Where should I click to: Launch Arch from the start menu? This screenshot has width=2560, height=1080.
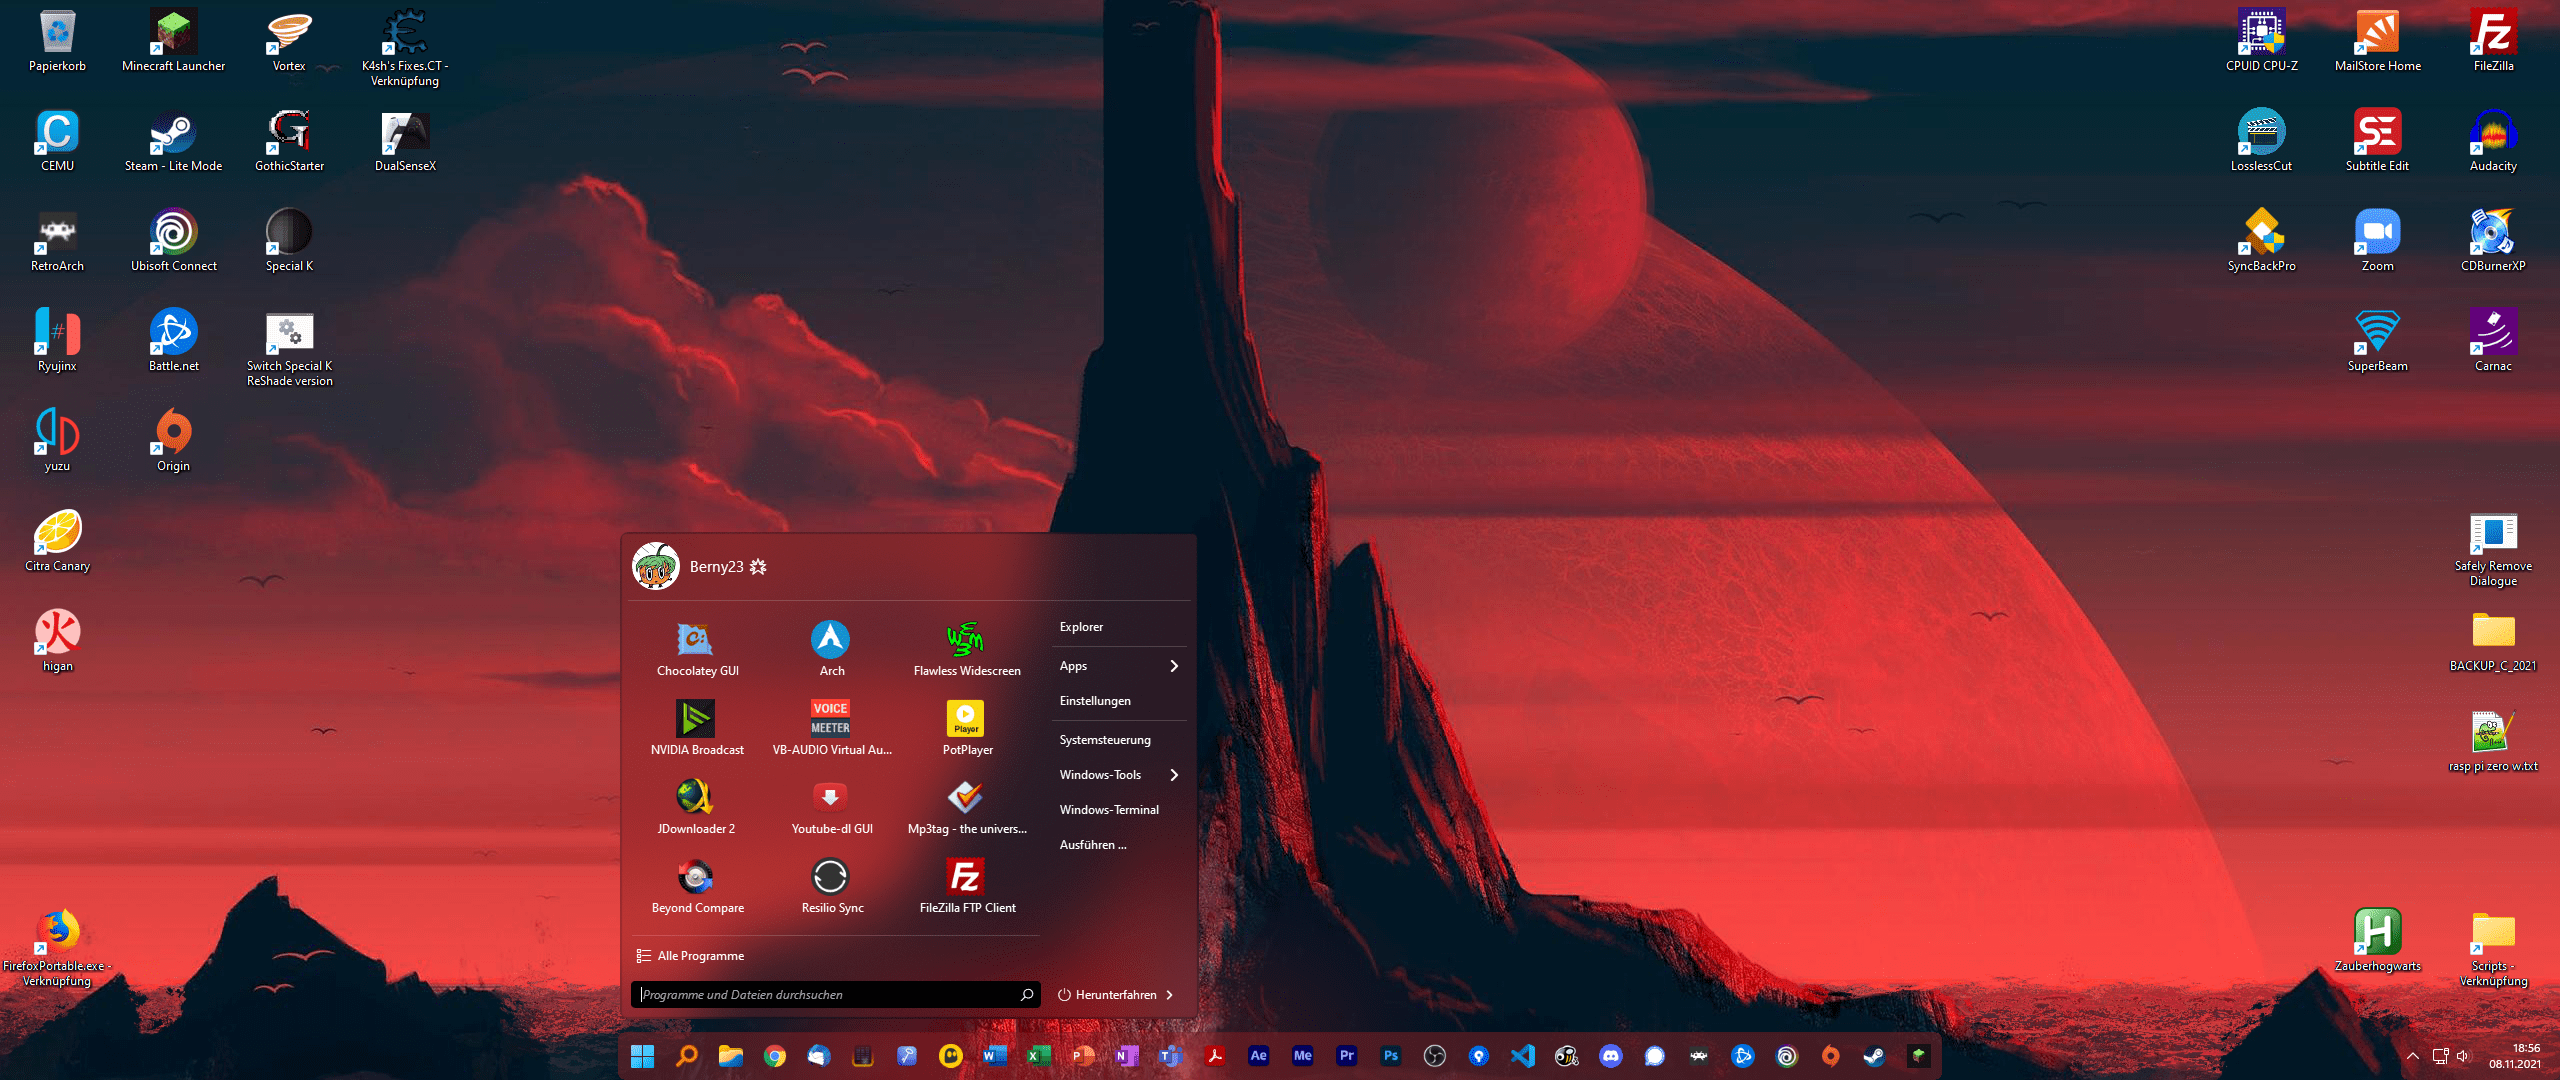tap(831, 649)
